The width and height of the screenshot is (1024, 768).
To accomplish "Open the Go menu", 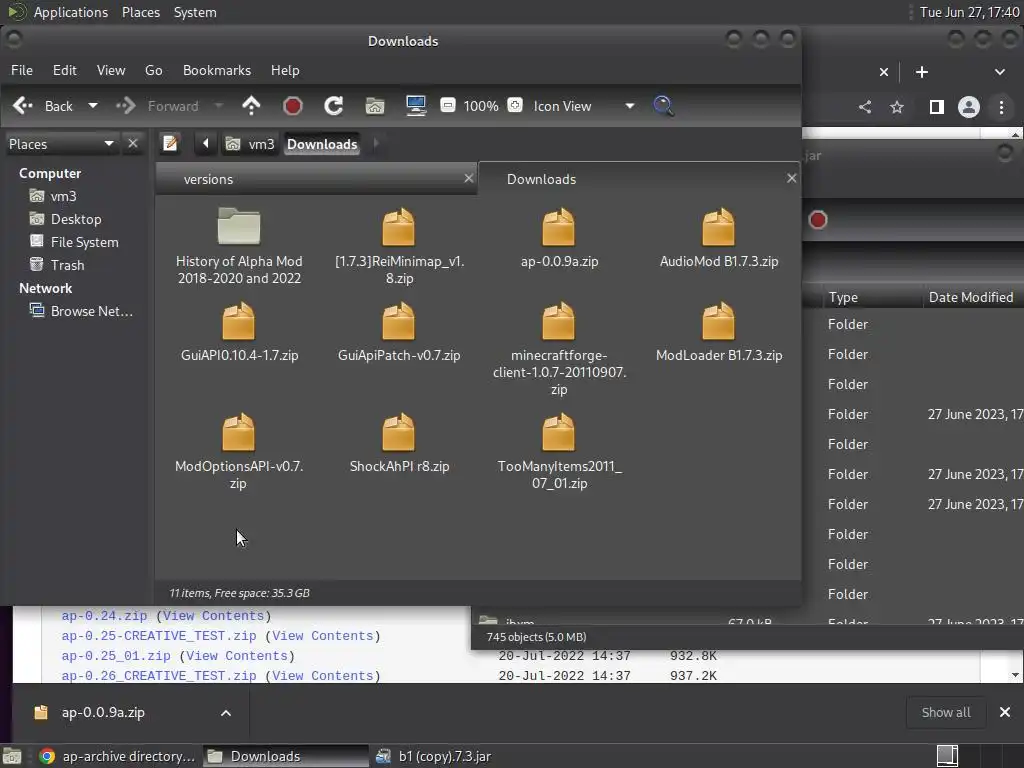I will pos(153,70).
